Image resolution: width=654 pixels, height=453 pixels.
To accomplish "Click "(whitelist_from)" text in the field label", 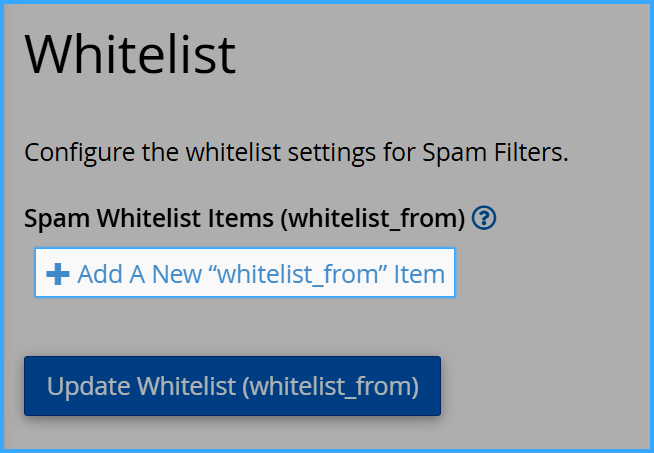I will click(372, 219).
